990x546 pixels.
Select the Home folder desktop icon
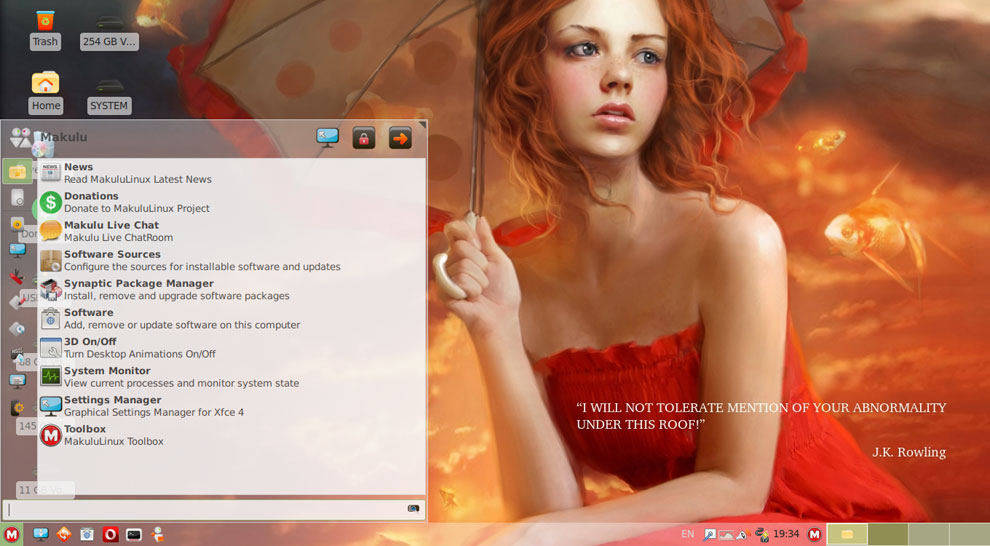pos(45,92)
